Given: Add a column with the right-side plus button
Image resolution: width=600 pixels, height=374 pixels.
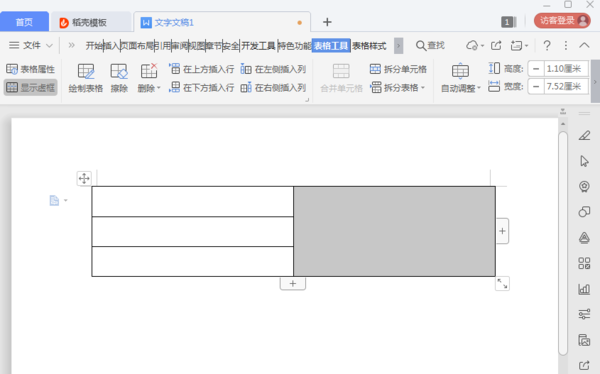Looking at the screenshot, I should 502,231.
